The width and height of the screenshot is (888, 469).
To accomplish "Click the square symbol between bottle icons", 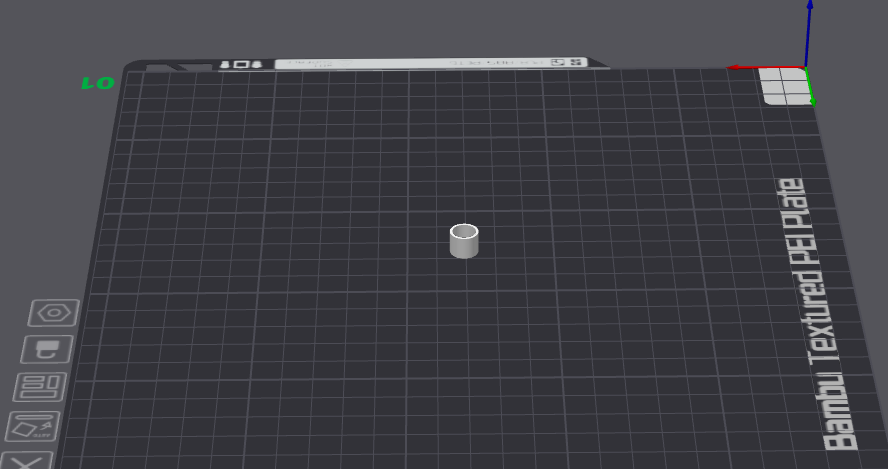I will point(241,65).
